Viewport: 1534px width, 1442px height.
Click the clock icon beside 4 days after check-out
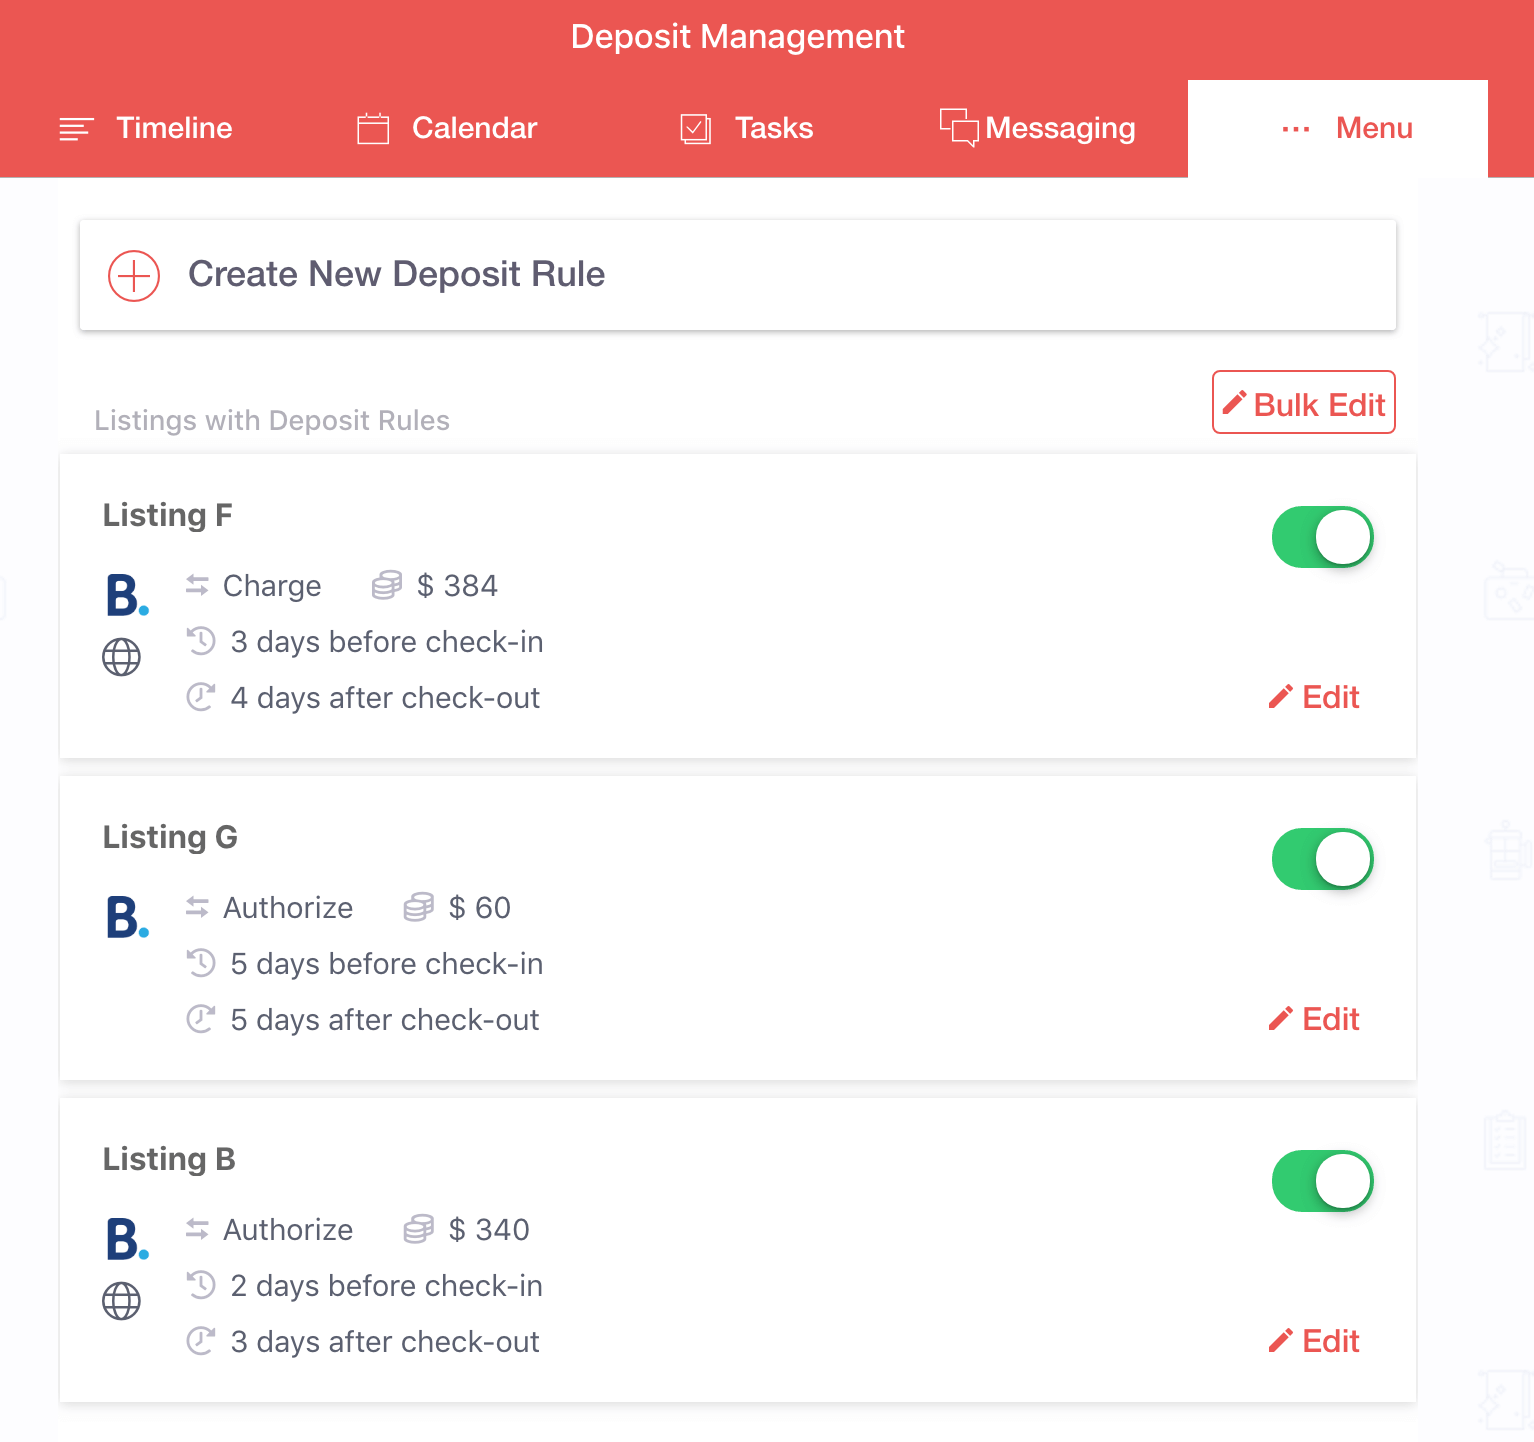coord(201,697)
